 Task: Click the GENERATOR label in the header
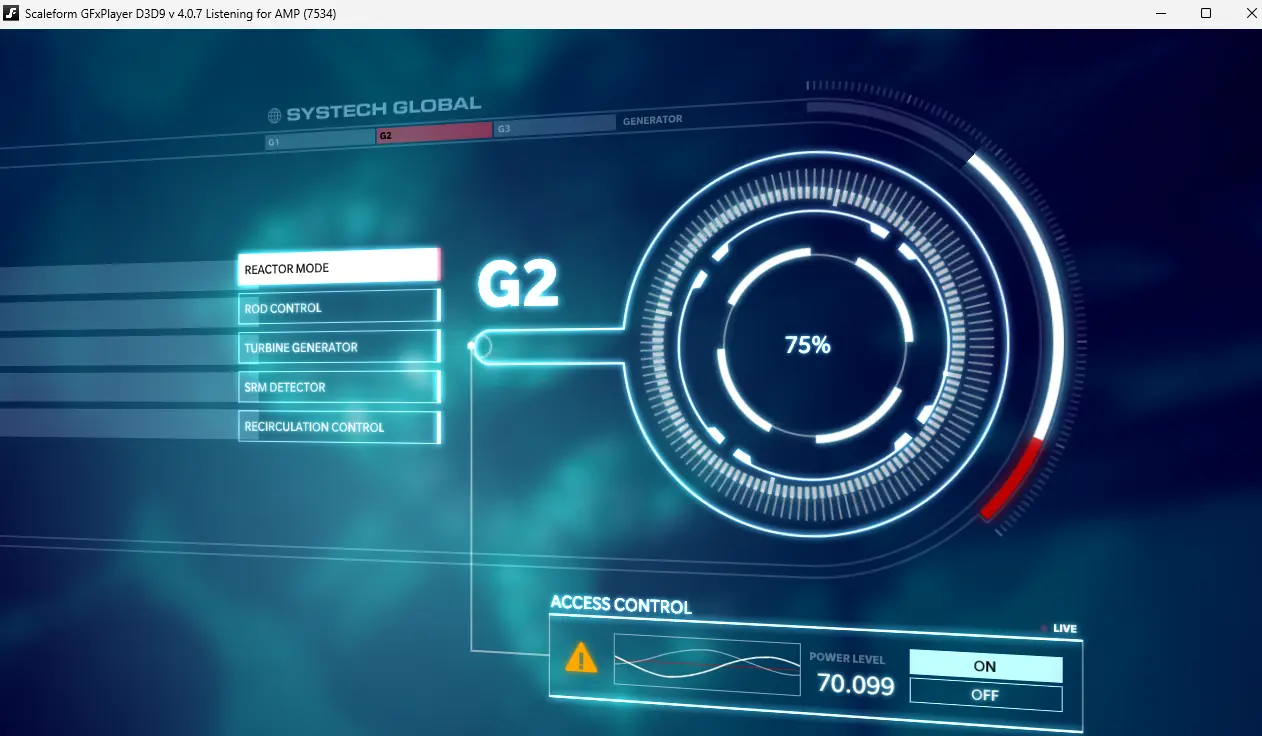pos(652,120)
